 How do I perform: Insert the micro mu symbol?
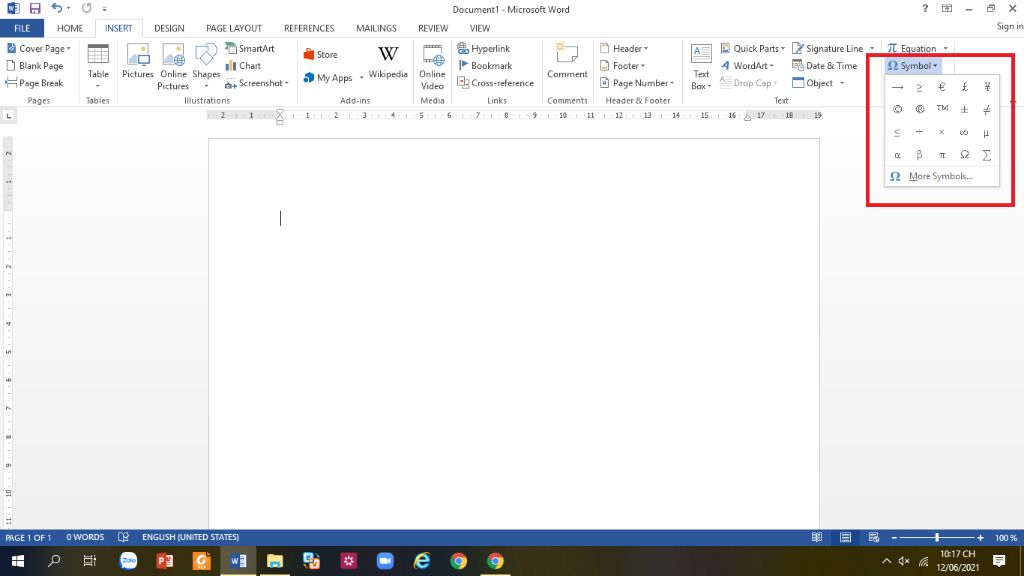pos(987,132)
